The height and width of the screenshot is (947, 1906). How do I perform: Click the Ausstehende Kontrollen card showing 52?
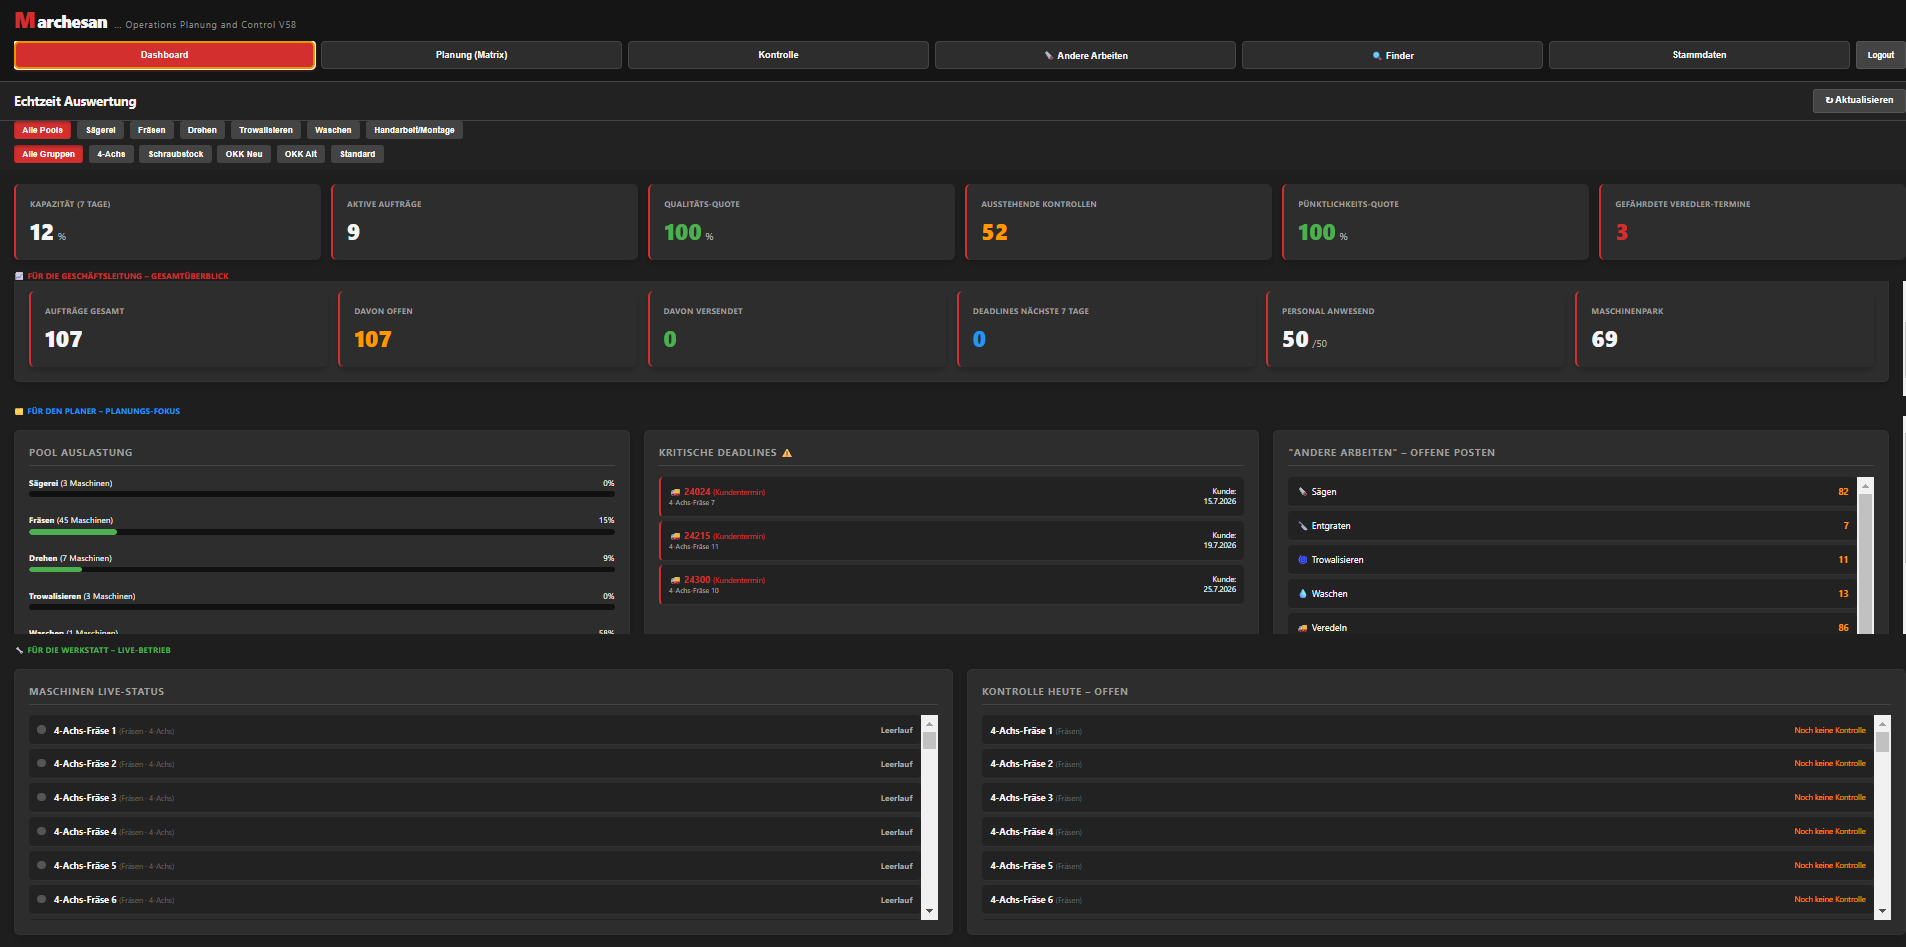click(1118, 222)
